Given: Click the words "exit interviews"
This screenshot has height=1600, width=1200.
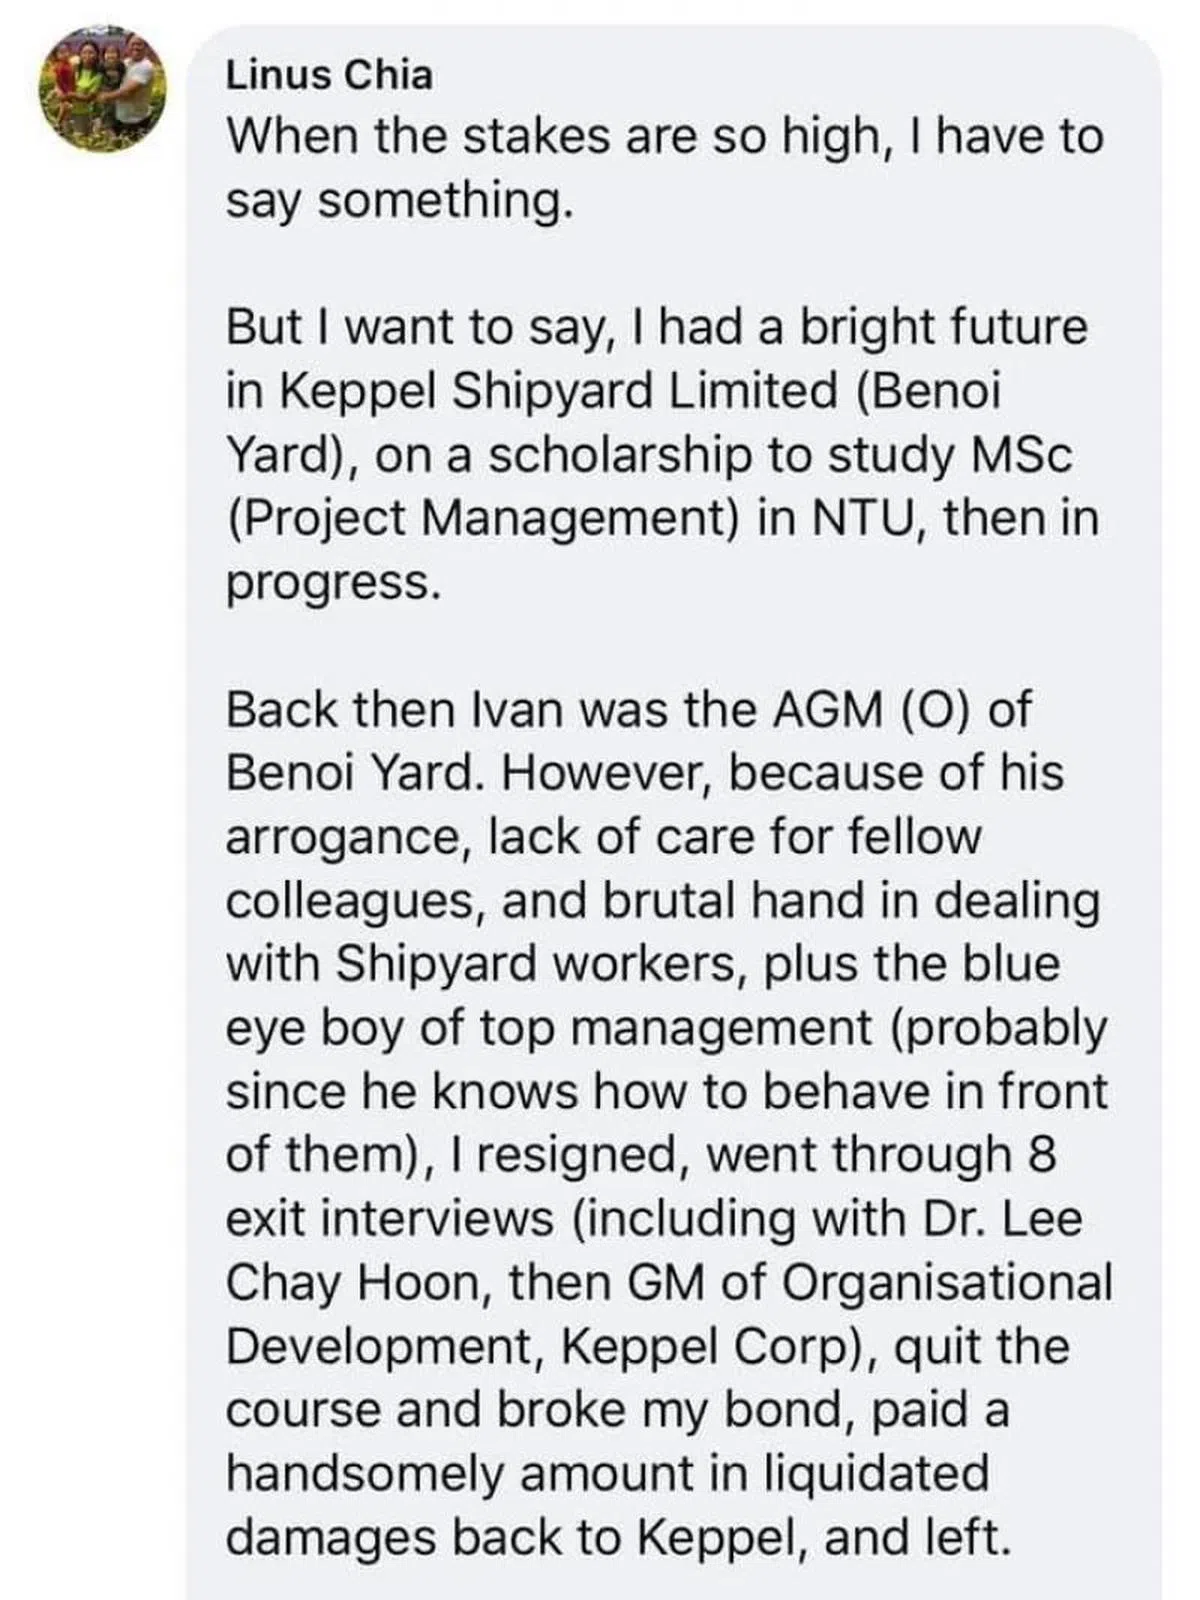Looking at the screenshot, I should pyautogui.click(x=389, y=1219).
